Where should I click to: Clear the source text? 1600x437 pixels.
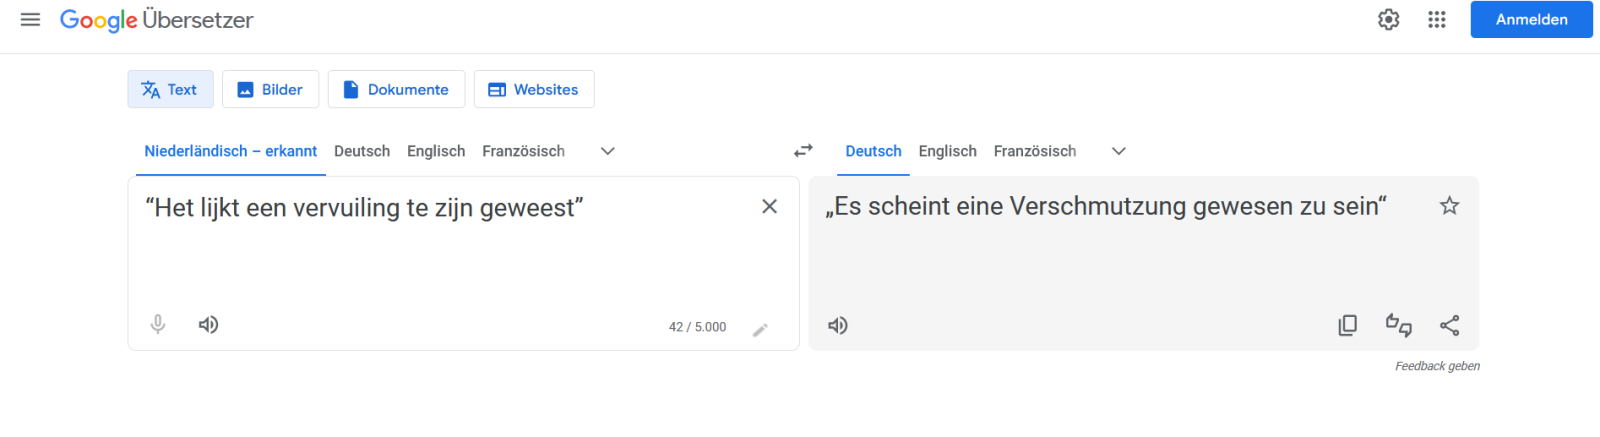point(769,206)
